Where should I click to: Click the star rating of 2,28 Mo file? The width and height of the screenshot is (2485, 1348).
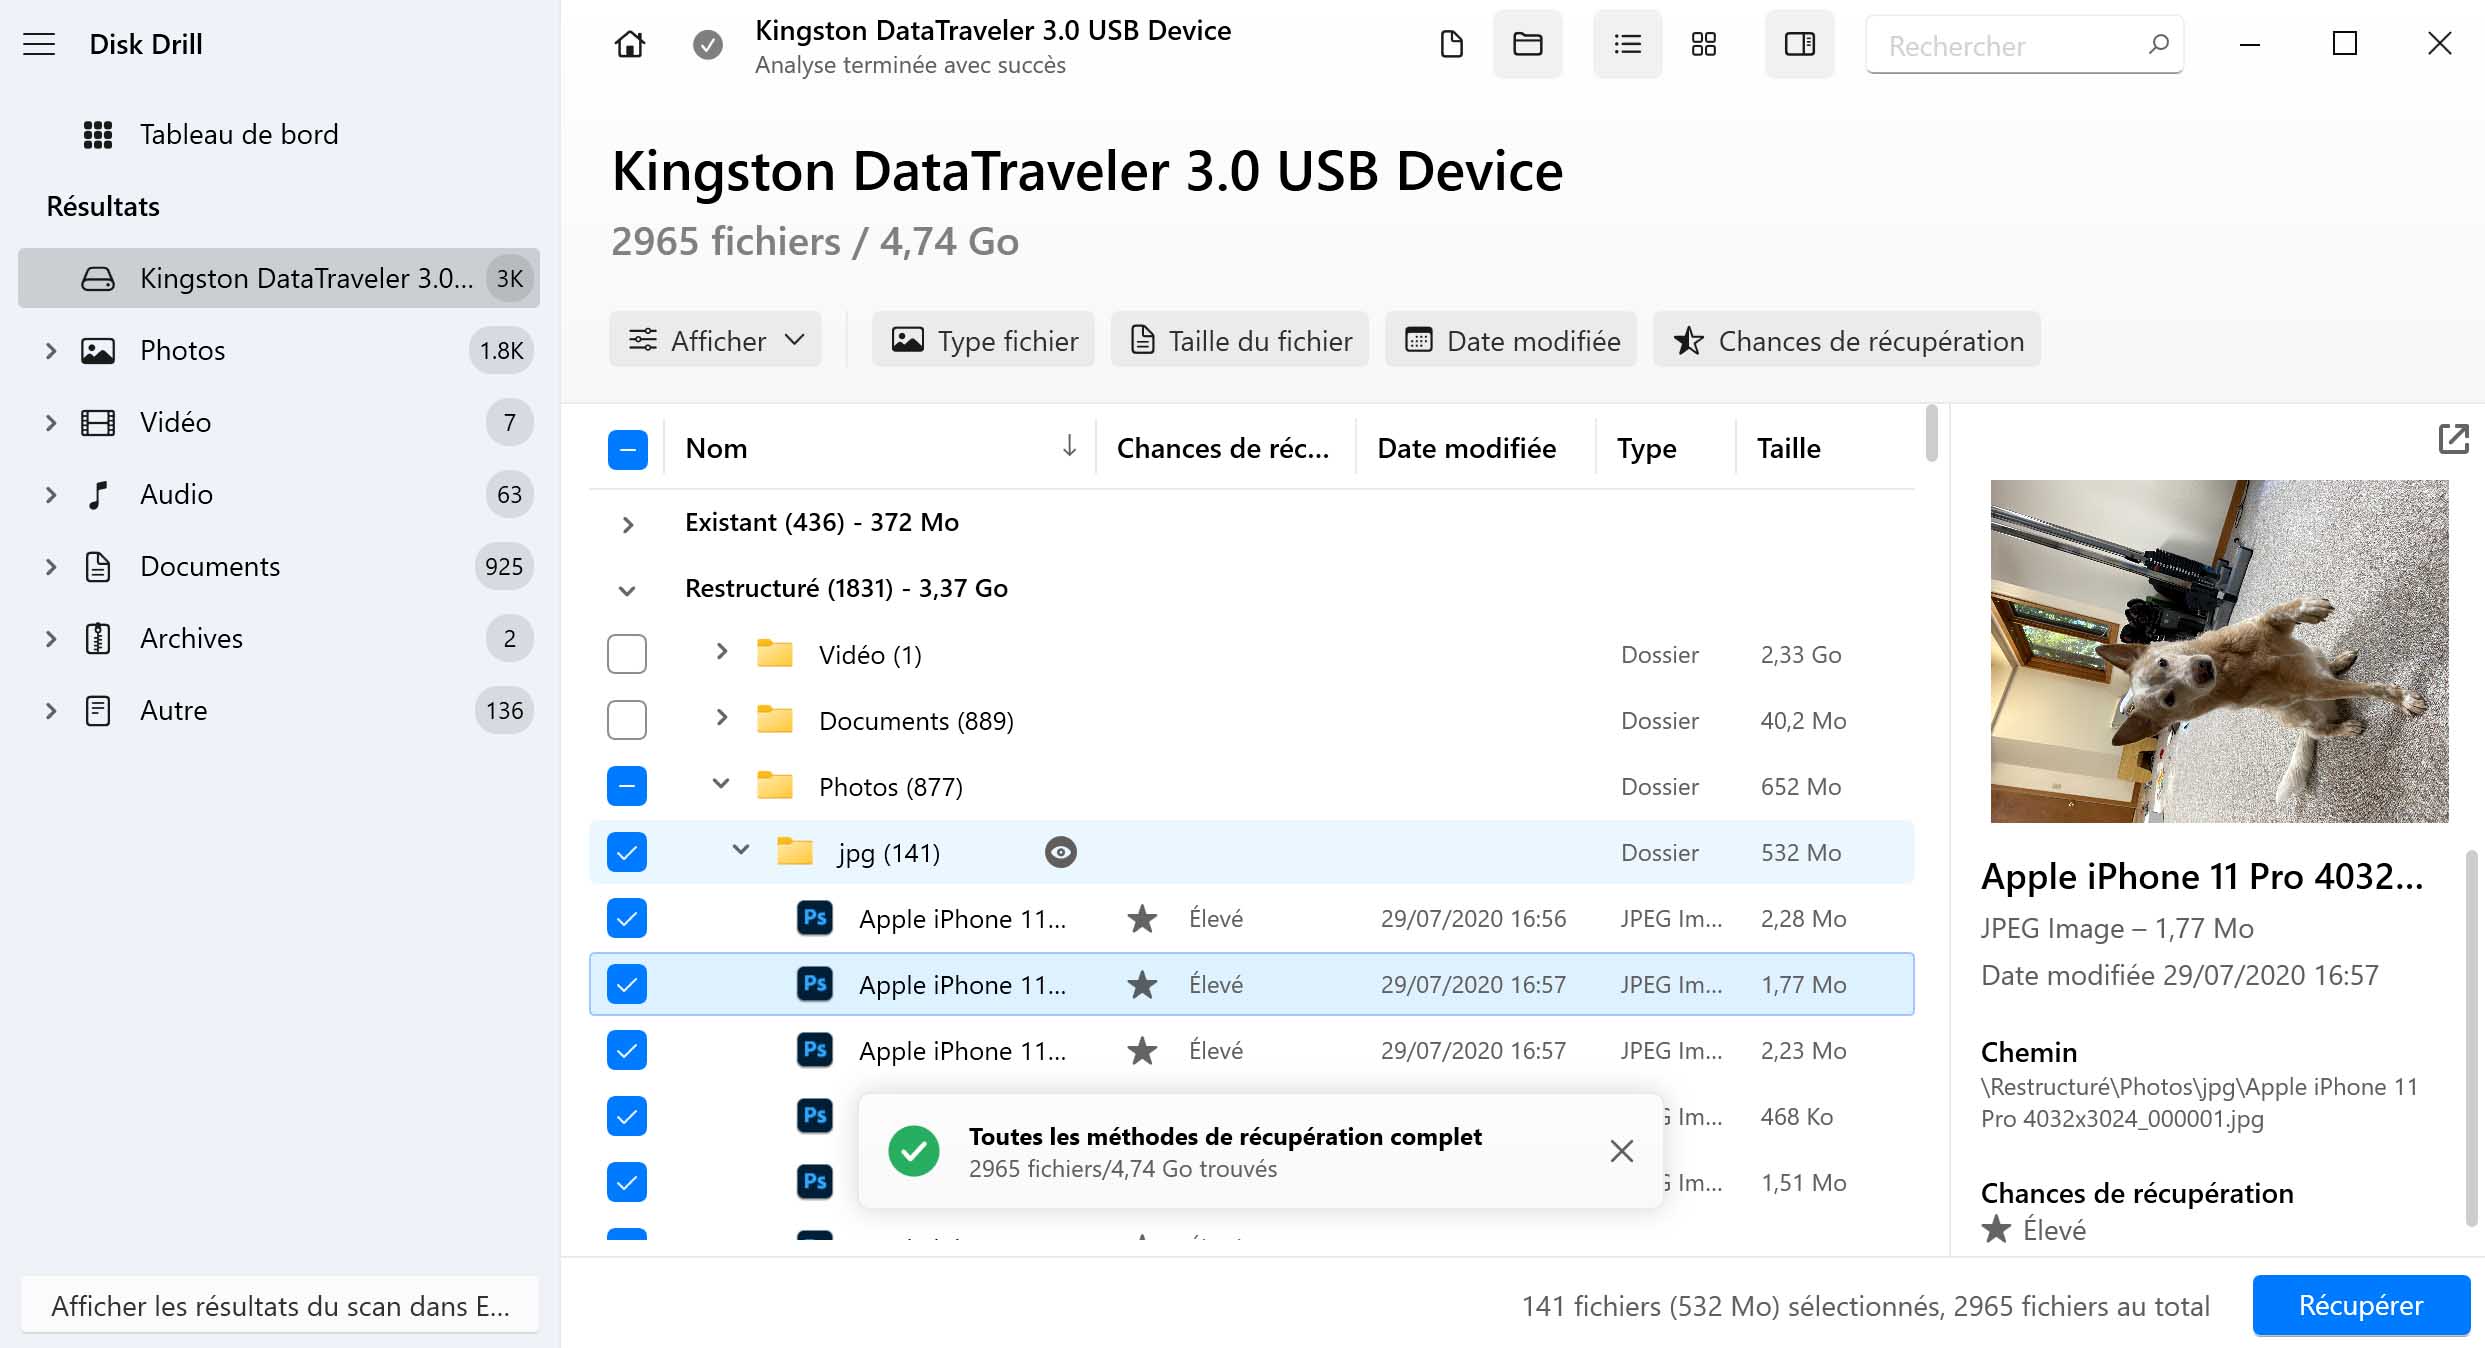coord(1142,918)
